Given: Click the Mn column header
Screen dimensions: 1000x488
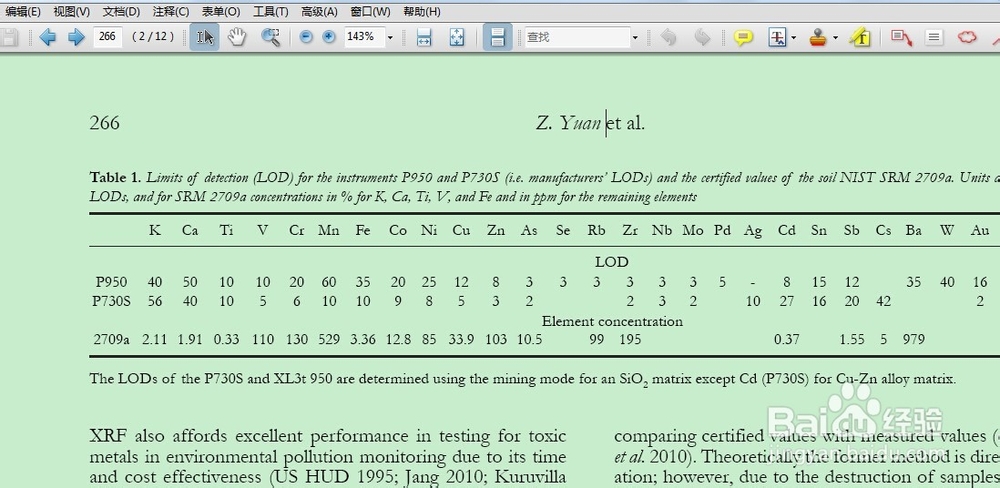Looking at the screenshot, I should point(329,230).
